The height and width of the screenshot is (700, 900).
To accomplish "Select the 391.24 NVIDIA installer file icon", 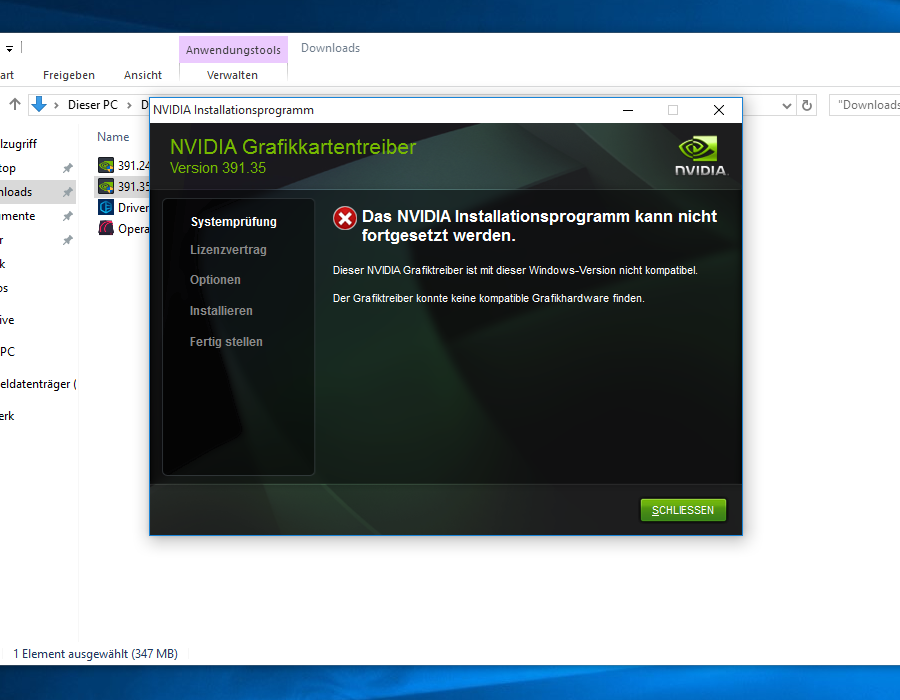I will point(106,165).
